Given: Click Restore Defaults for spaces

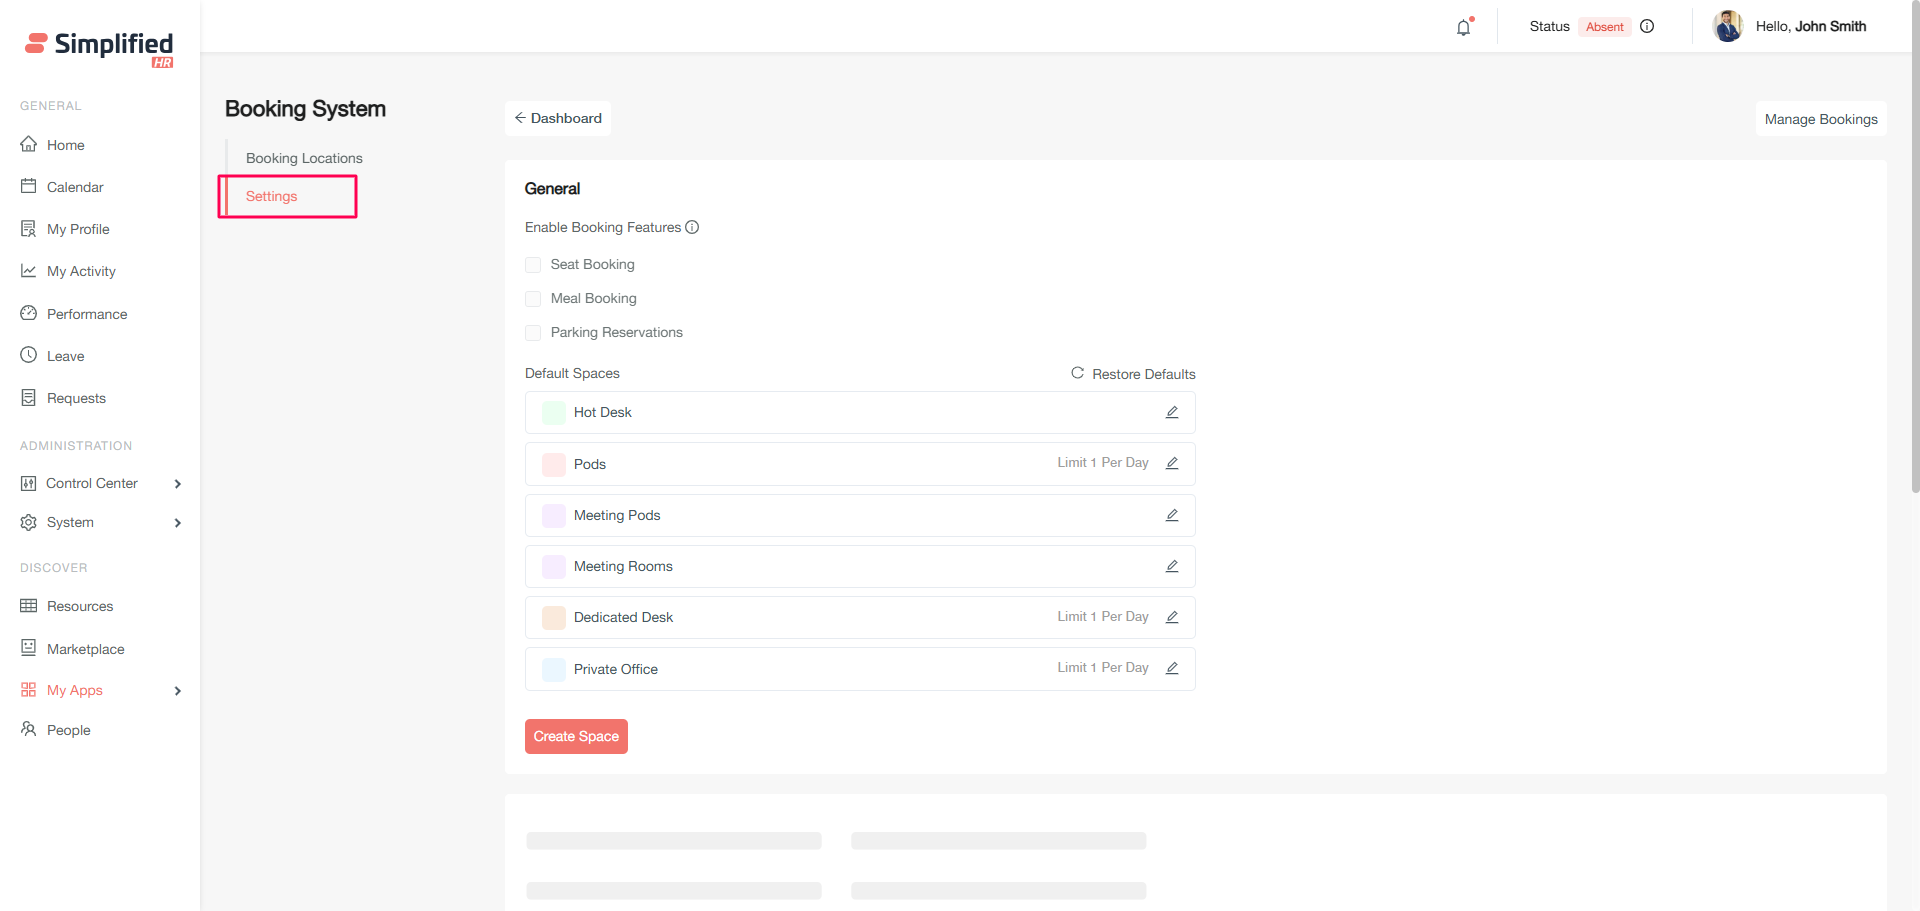Looking at the screenshot, I should (1133, 374).
